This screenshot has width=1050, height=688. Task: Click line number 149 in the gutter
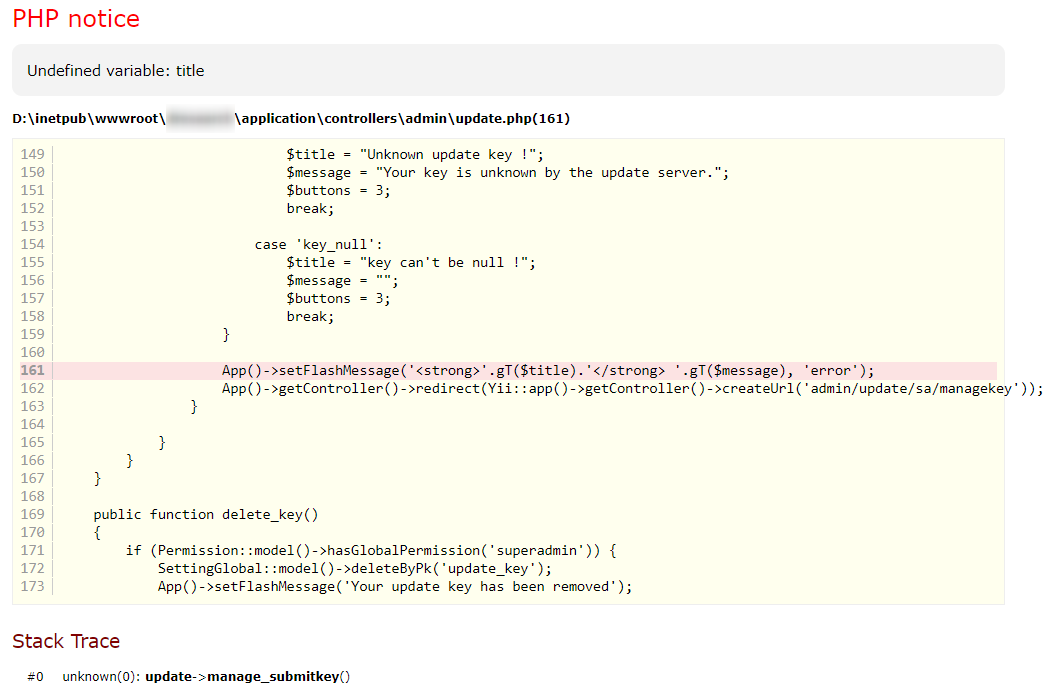click(x=32, y=154)
